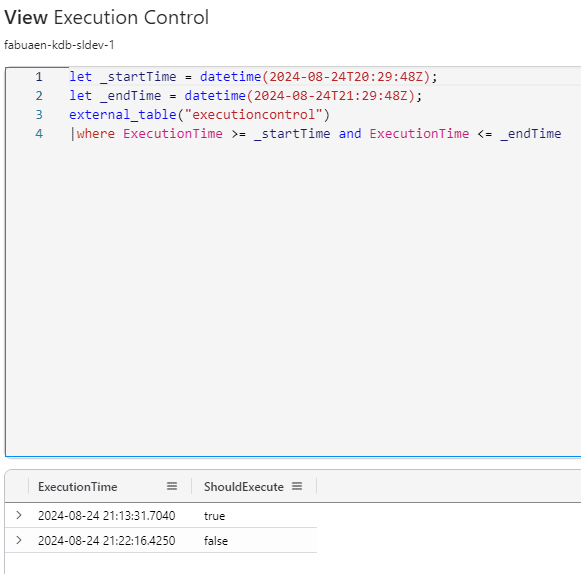Click line number 2 in gutter

pos(39,96)
